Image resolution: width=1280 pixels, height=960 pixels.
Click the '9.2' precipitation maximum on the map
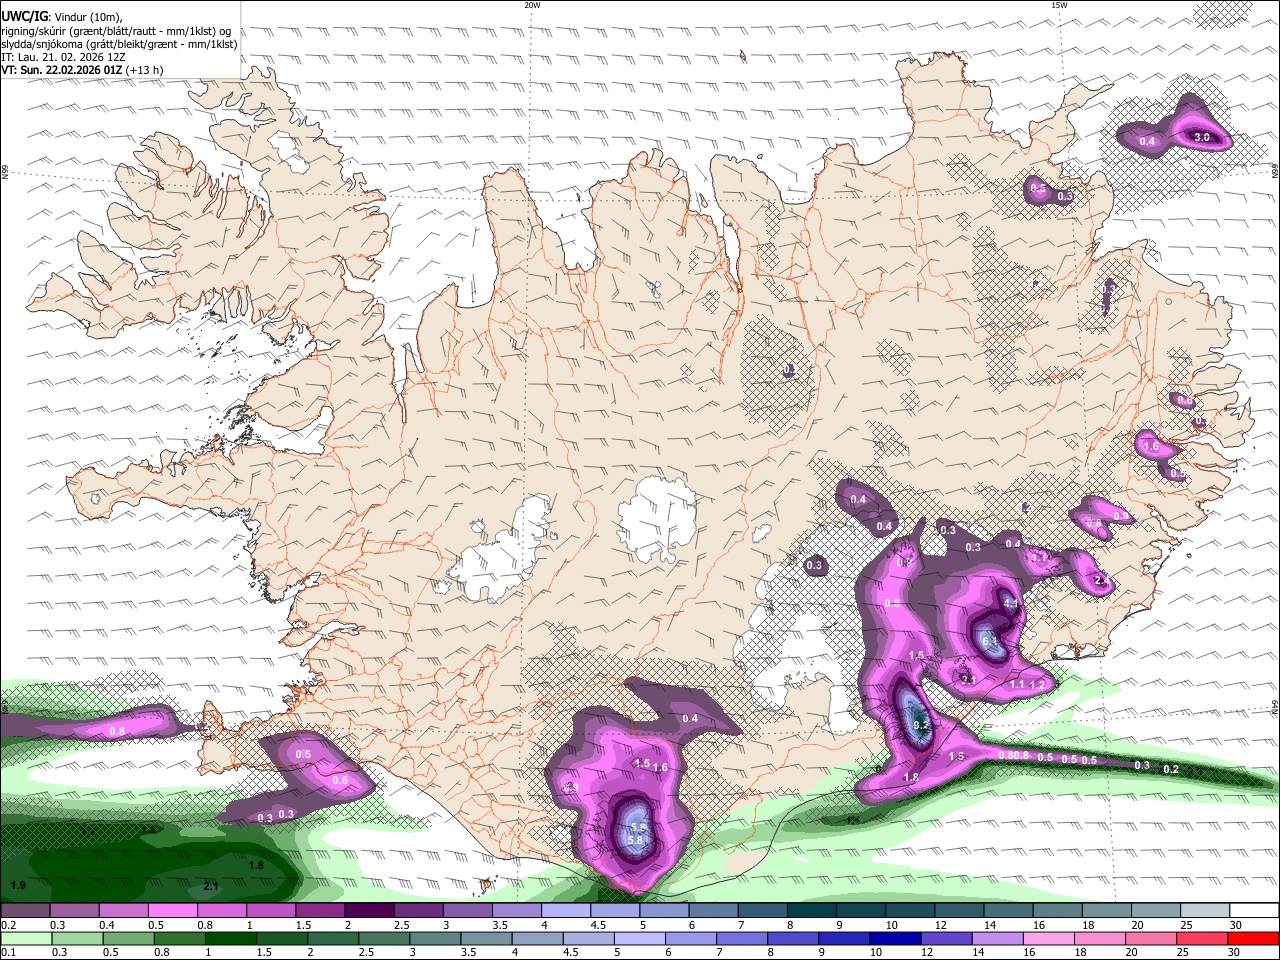921,725
